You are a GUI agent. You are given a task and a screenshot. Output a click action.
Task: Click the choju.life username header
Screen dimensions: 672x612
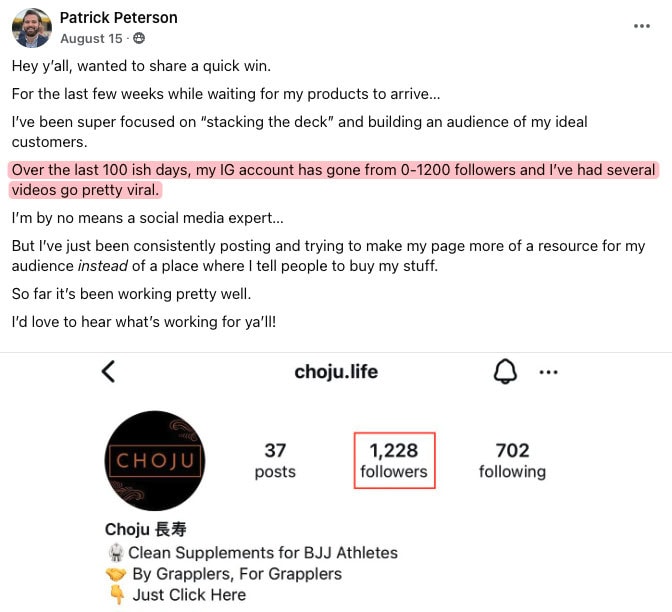tap(336, 372)
